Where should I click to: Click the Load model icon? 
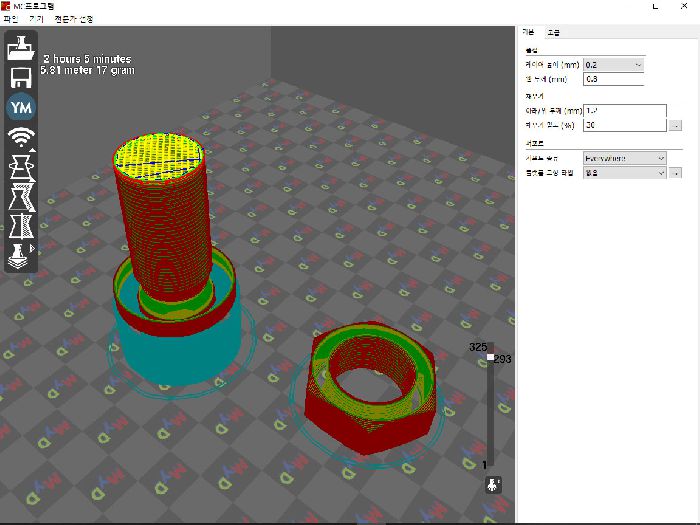click(x=22, y=47)
